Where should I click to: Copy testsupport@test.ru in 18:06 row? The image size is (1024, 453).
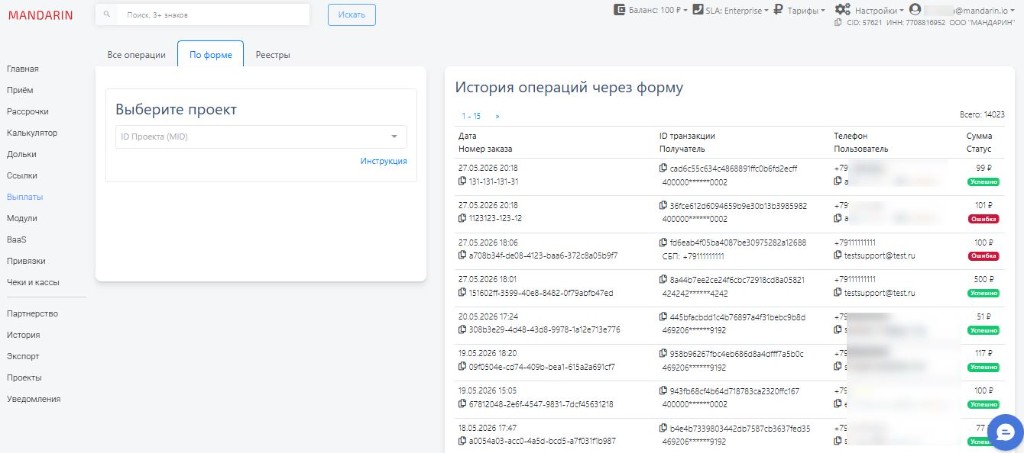pyautogui.click(x=838, y=255)
